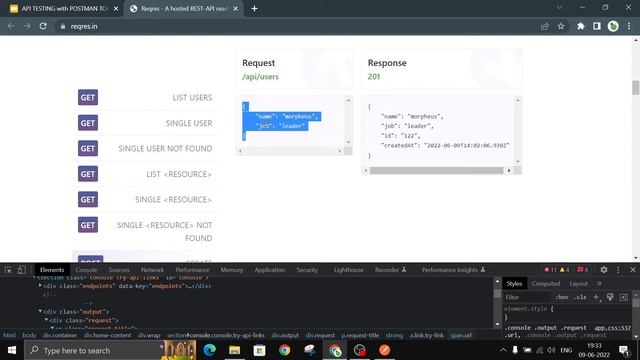
Task: Open Chrome three-dot menu
Action: click(629, 26)
